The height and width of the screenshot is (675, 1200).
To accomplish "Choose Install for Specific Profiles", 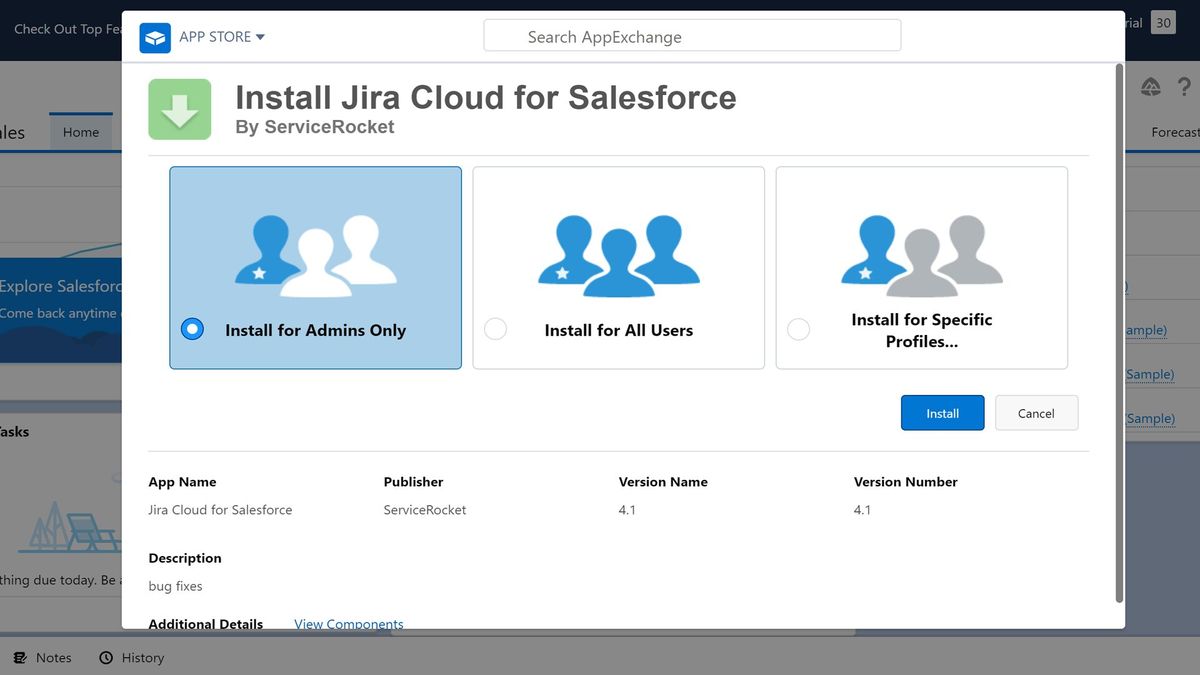I will click(798, 328).
